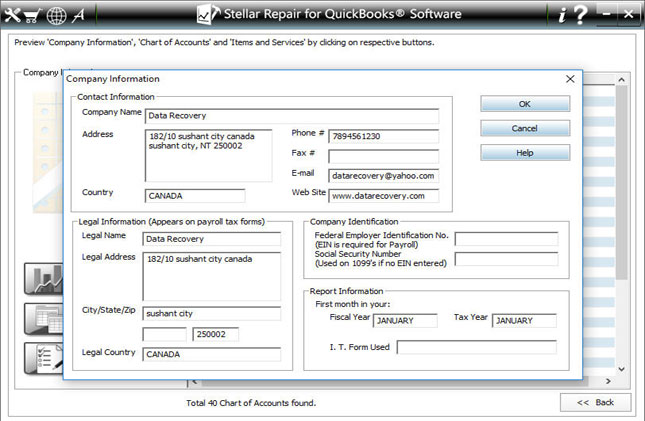This screenshot has width=645, height=421.
Task: Click the E-mail field
Action: [x=383, y=176]
